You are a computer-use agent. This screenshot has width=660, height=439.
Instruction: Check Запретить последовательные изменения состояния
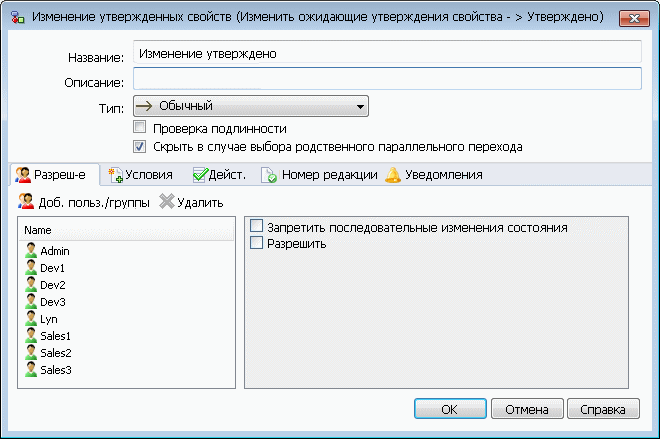pos(256,226)
